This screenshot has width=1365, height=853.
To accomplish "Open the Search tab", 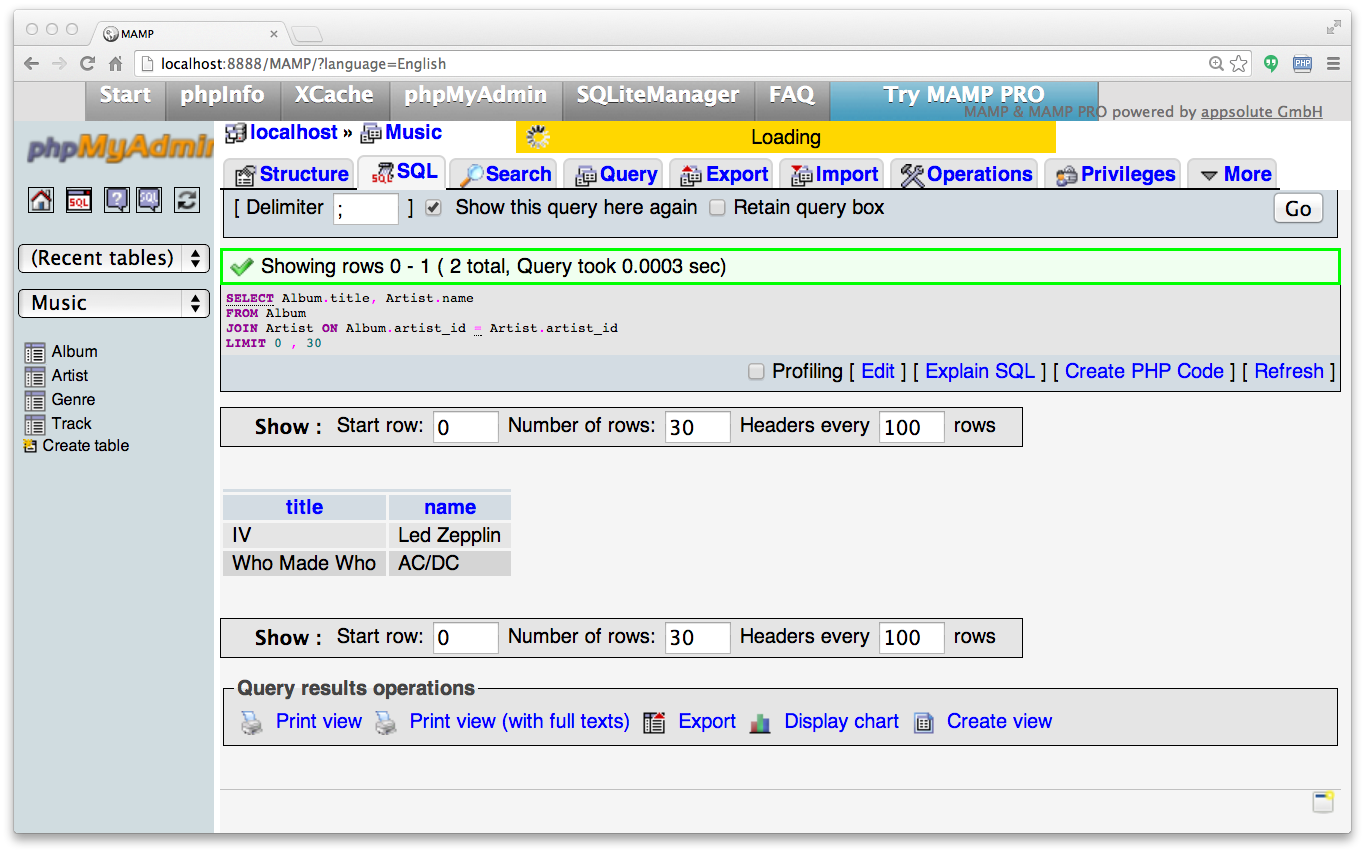I will point(505,174).
